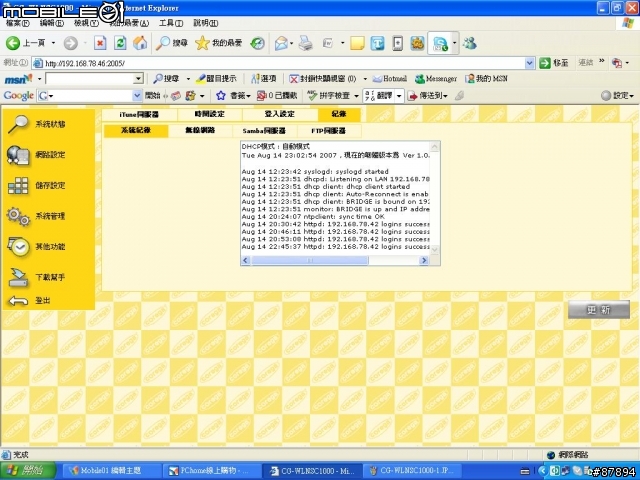Open Windows Start button 開始
This screenshot has width=640, height=480.
click(28, 471)
